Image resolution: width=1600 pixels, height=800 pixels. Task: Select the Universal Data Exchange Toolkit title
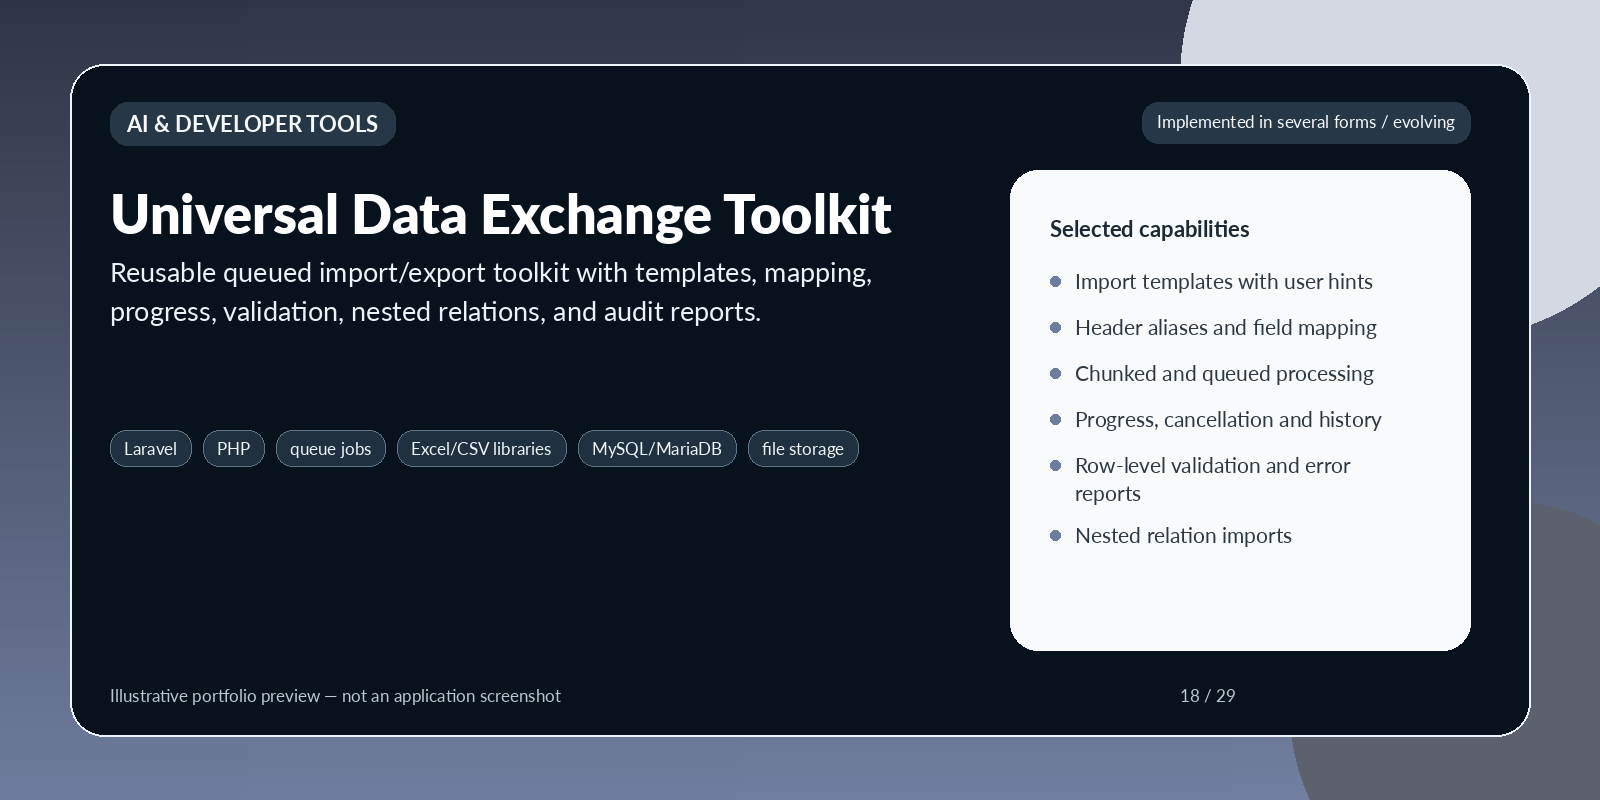pyautogui.click(x=500, y=213)
